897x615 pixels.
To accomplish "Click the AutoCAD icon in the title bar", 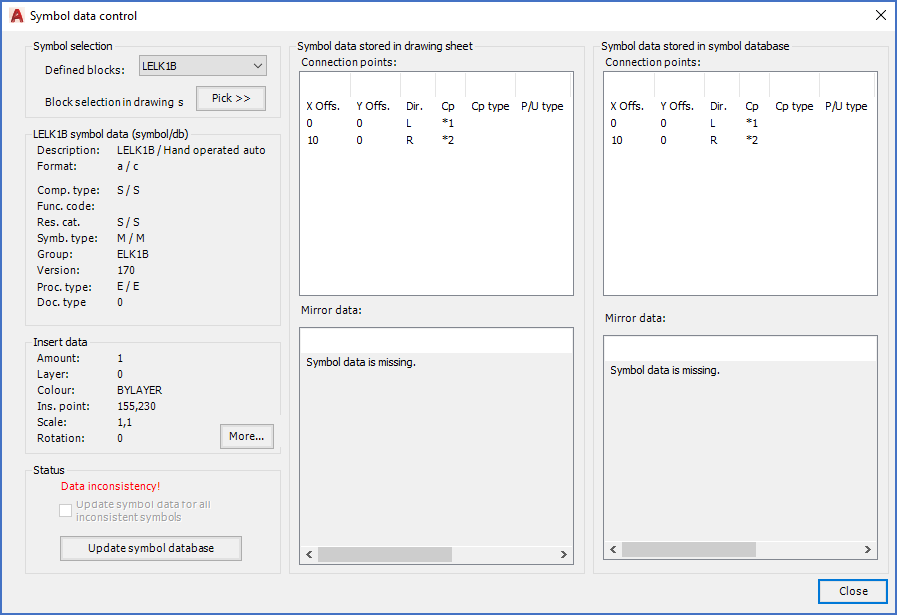I will (15, 15).
